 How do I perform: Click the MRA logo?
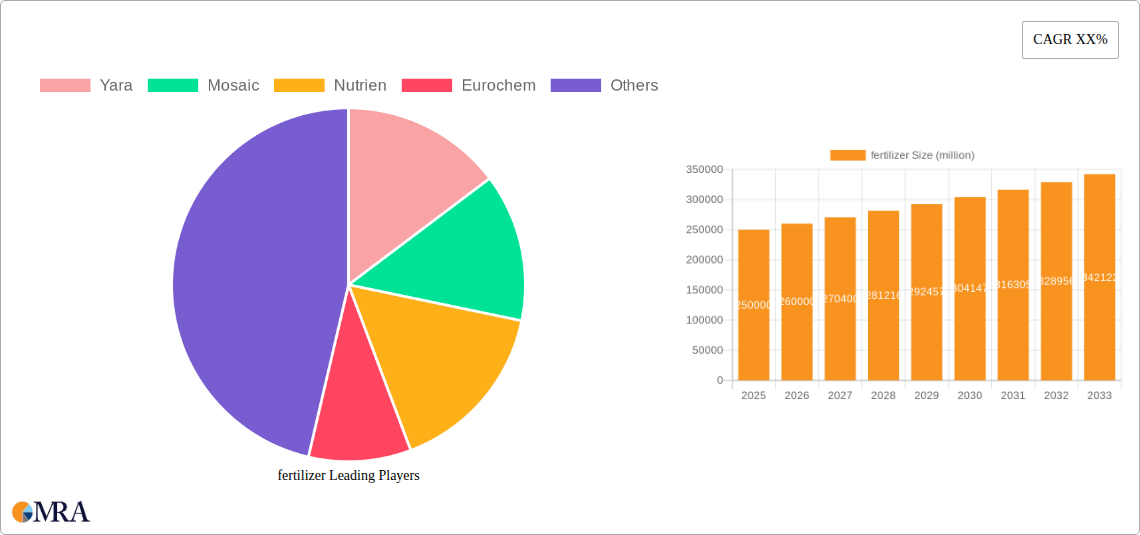point(51,511)
